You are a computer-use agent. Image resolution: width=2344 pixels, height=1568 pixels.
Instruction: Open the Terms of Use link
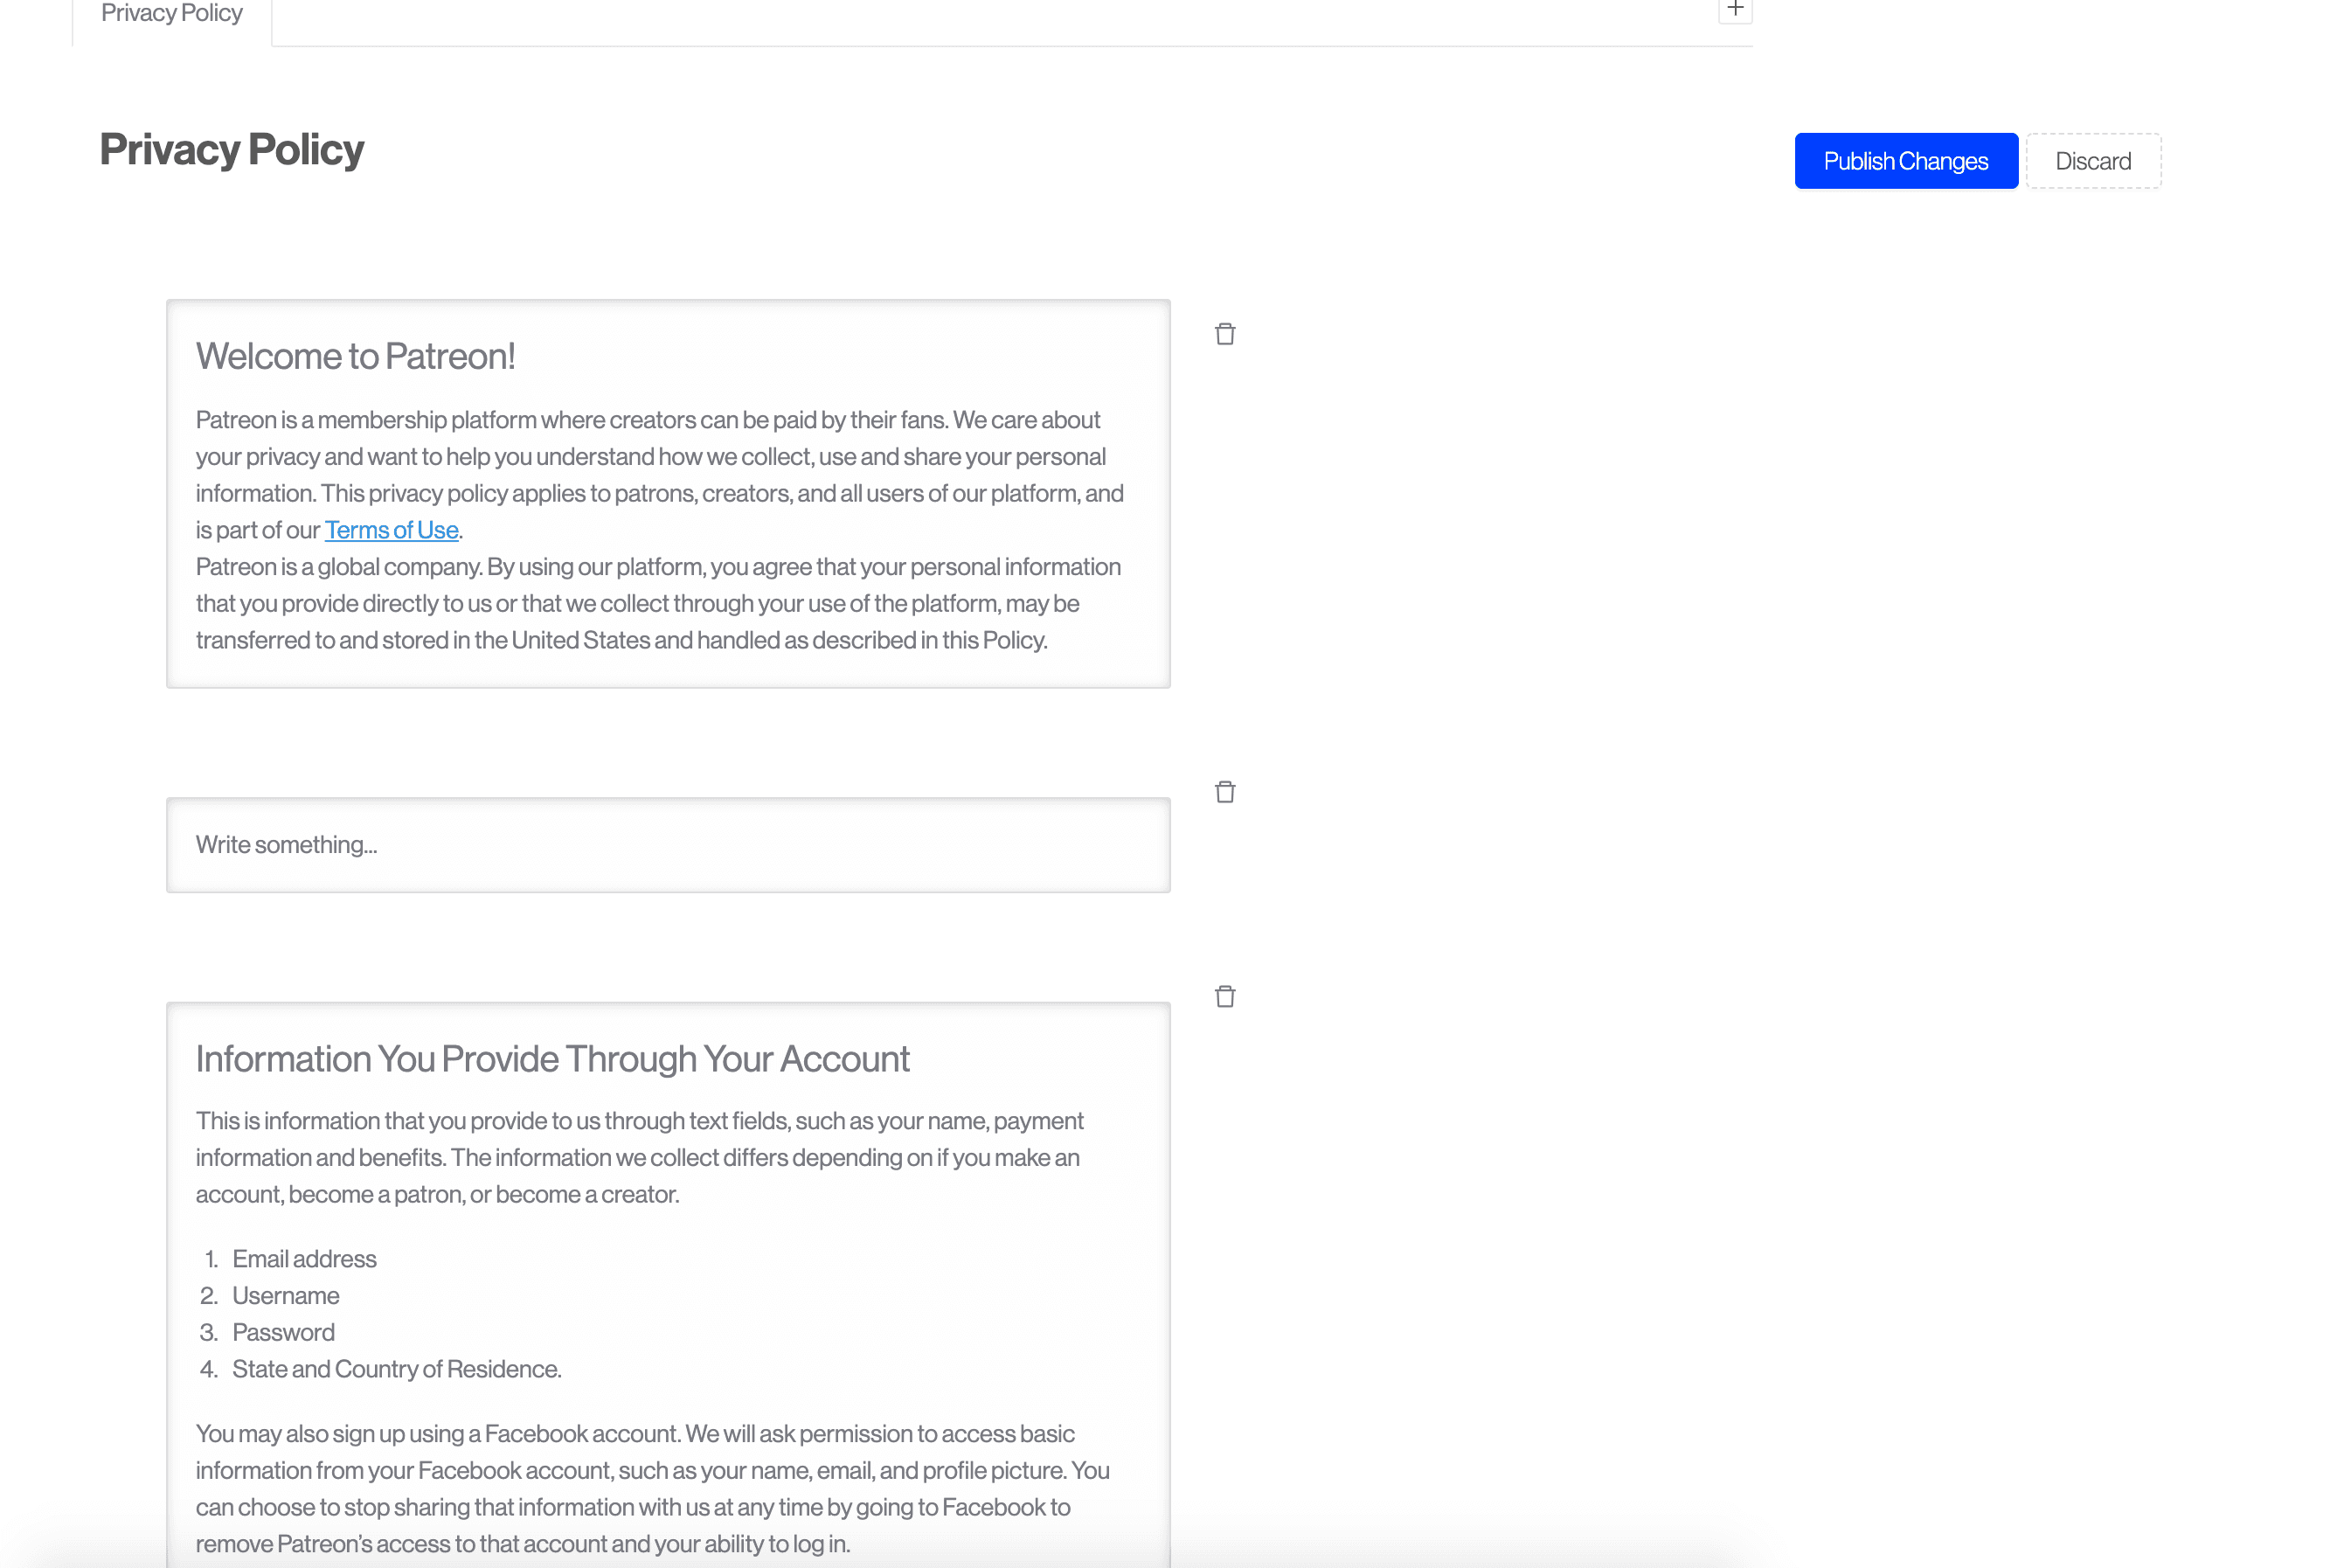[391, 530]
